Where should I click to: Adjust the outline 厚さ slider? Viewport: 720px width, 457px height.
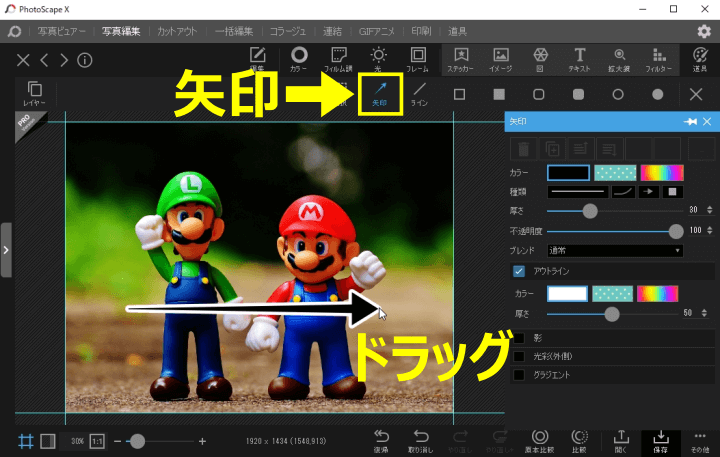tap(612, 314)
